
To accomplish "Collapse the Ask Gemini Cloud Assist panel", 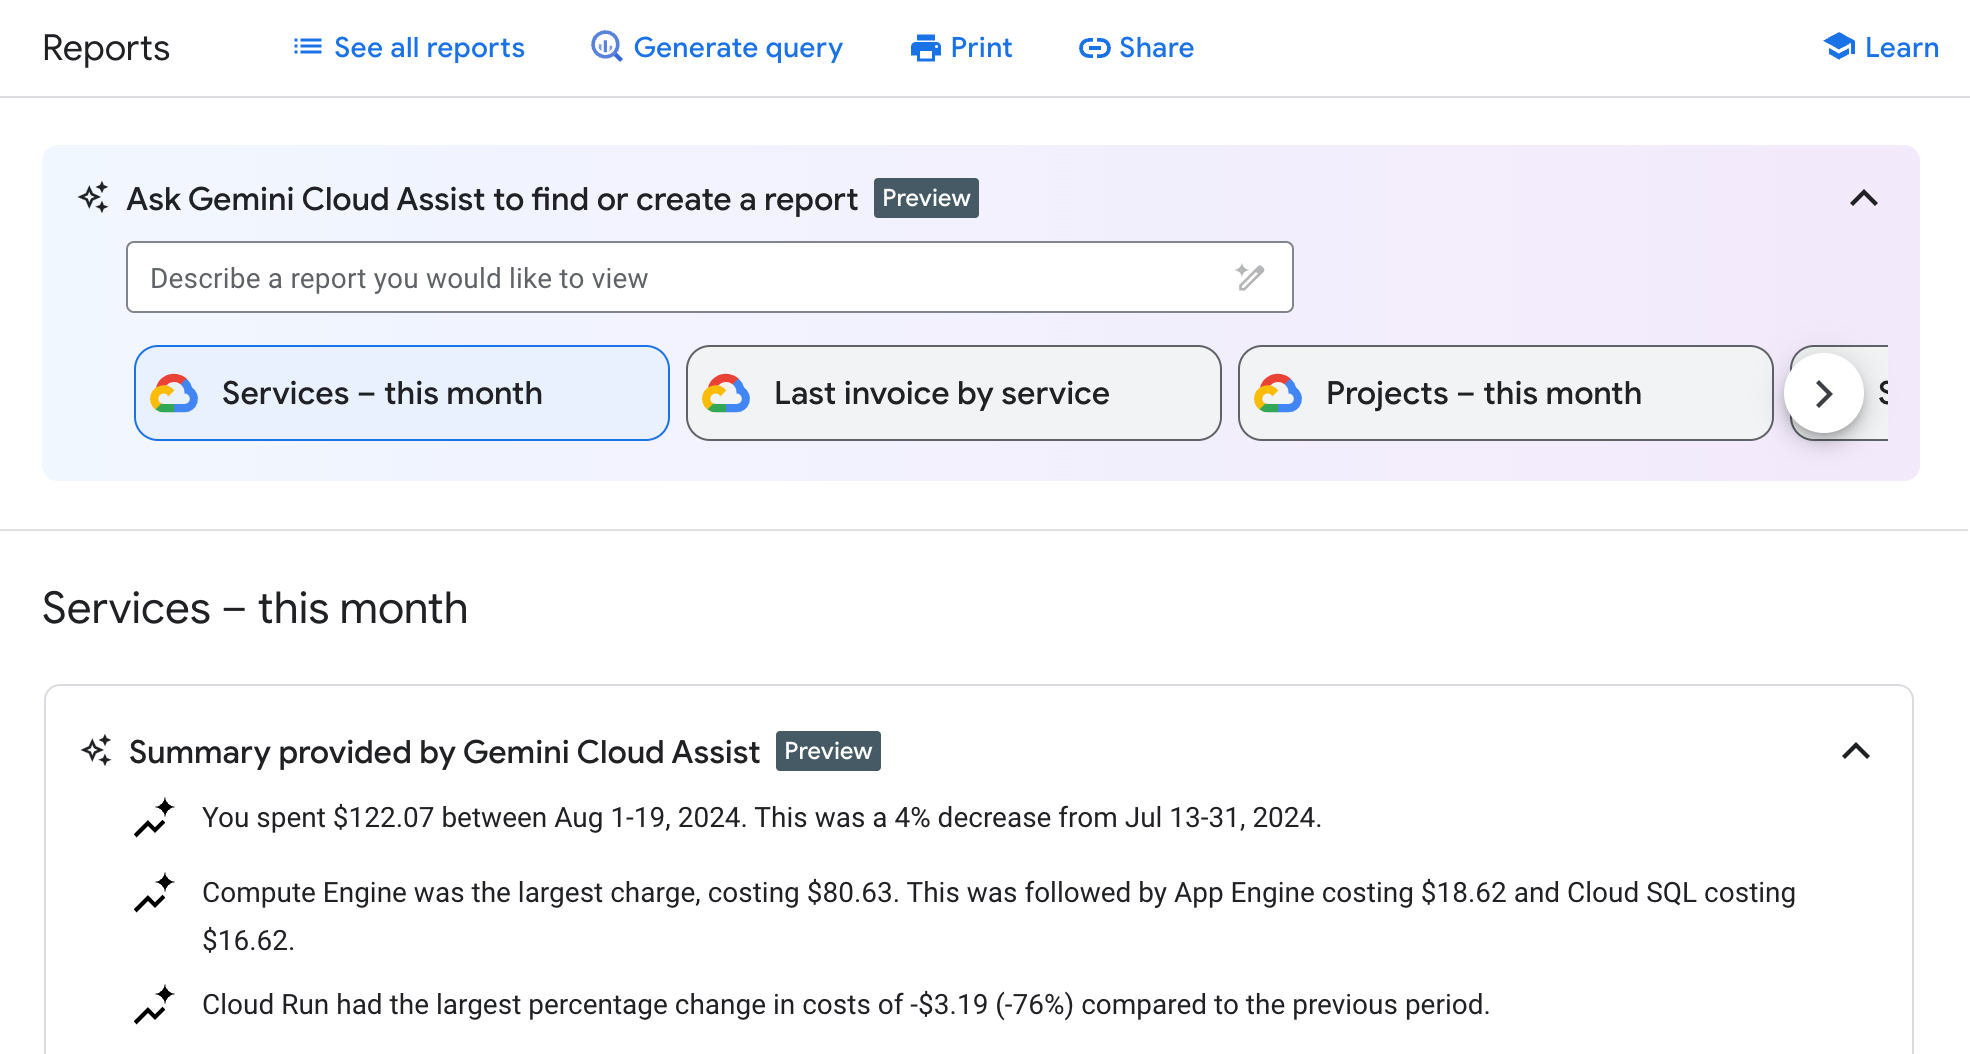I will pyautogui.click(x=1863, y=198).
